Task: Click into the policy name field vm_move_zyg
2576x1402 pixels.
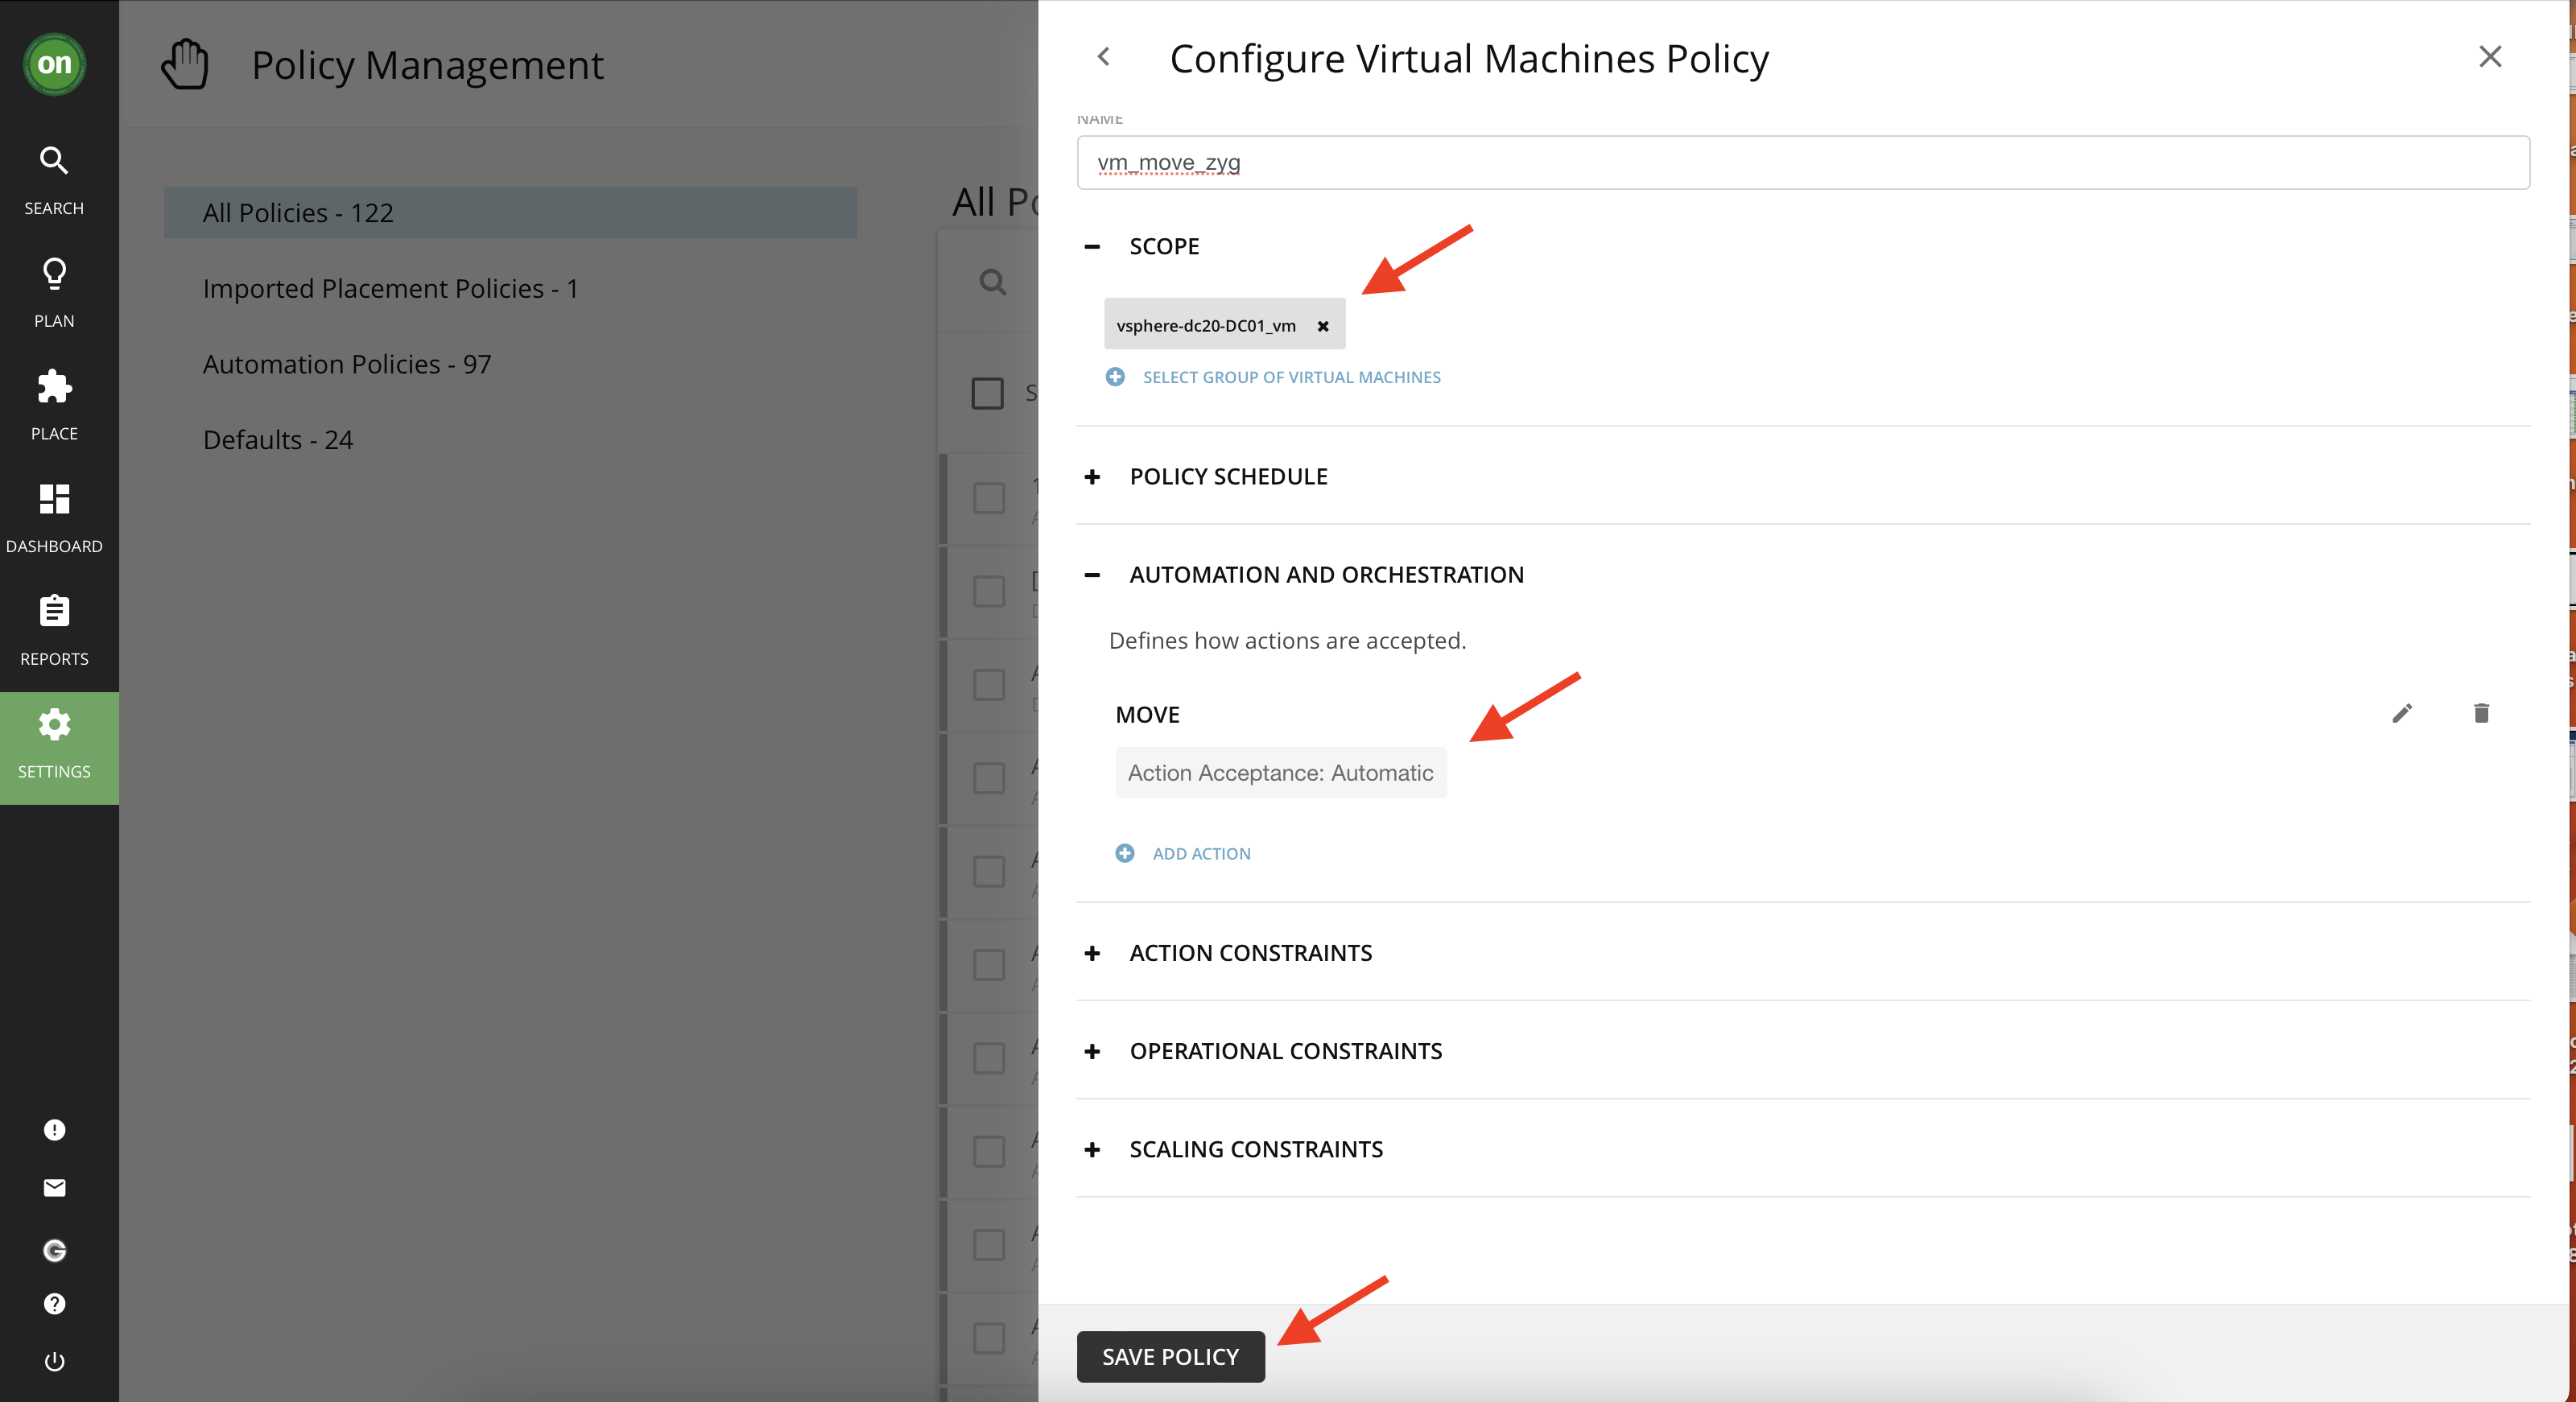Action: click(x=1803, y=162)
